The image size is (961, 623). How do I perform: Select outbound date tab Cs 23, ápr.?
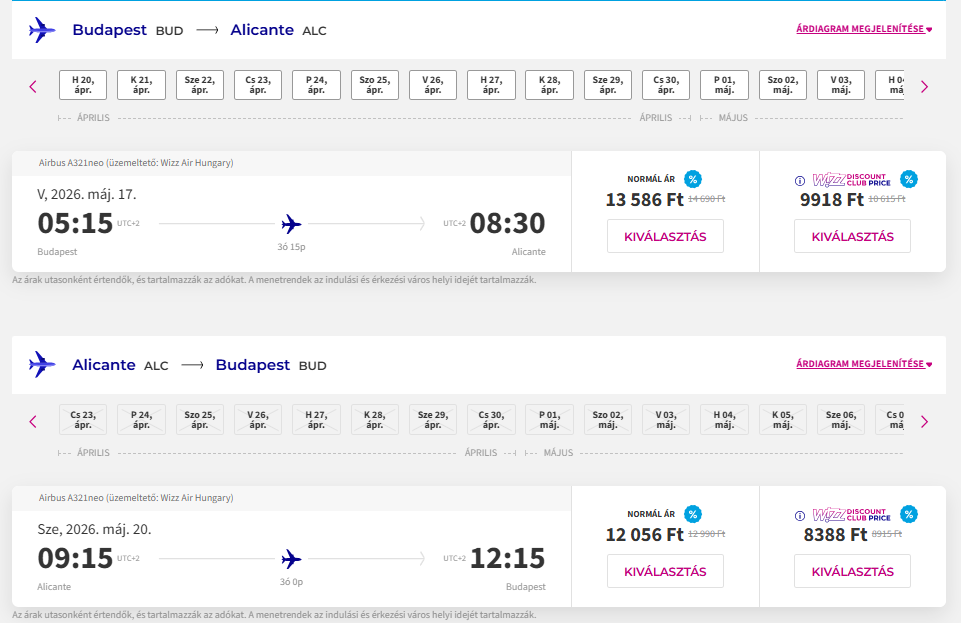(258, 86)
